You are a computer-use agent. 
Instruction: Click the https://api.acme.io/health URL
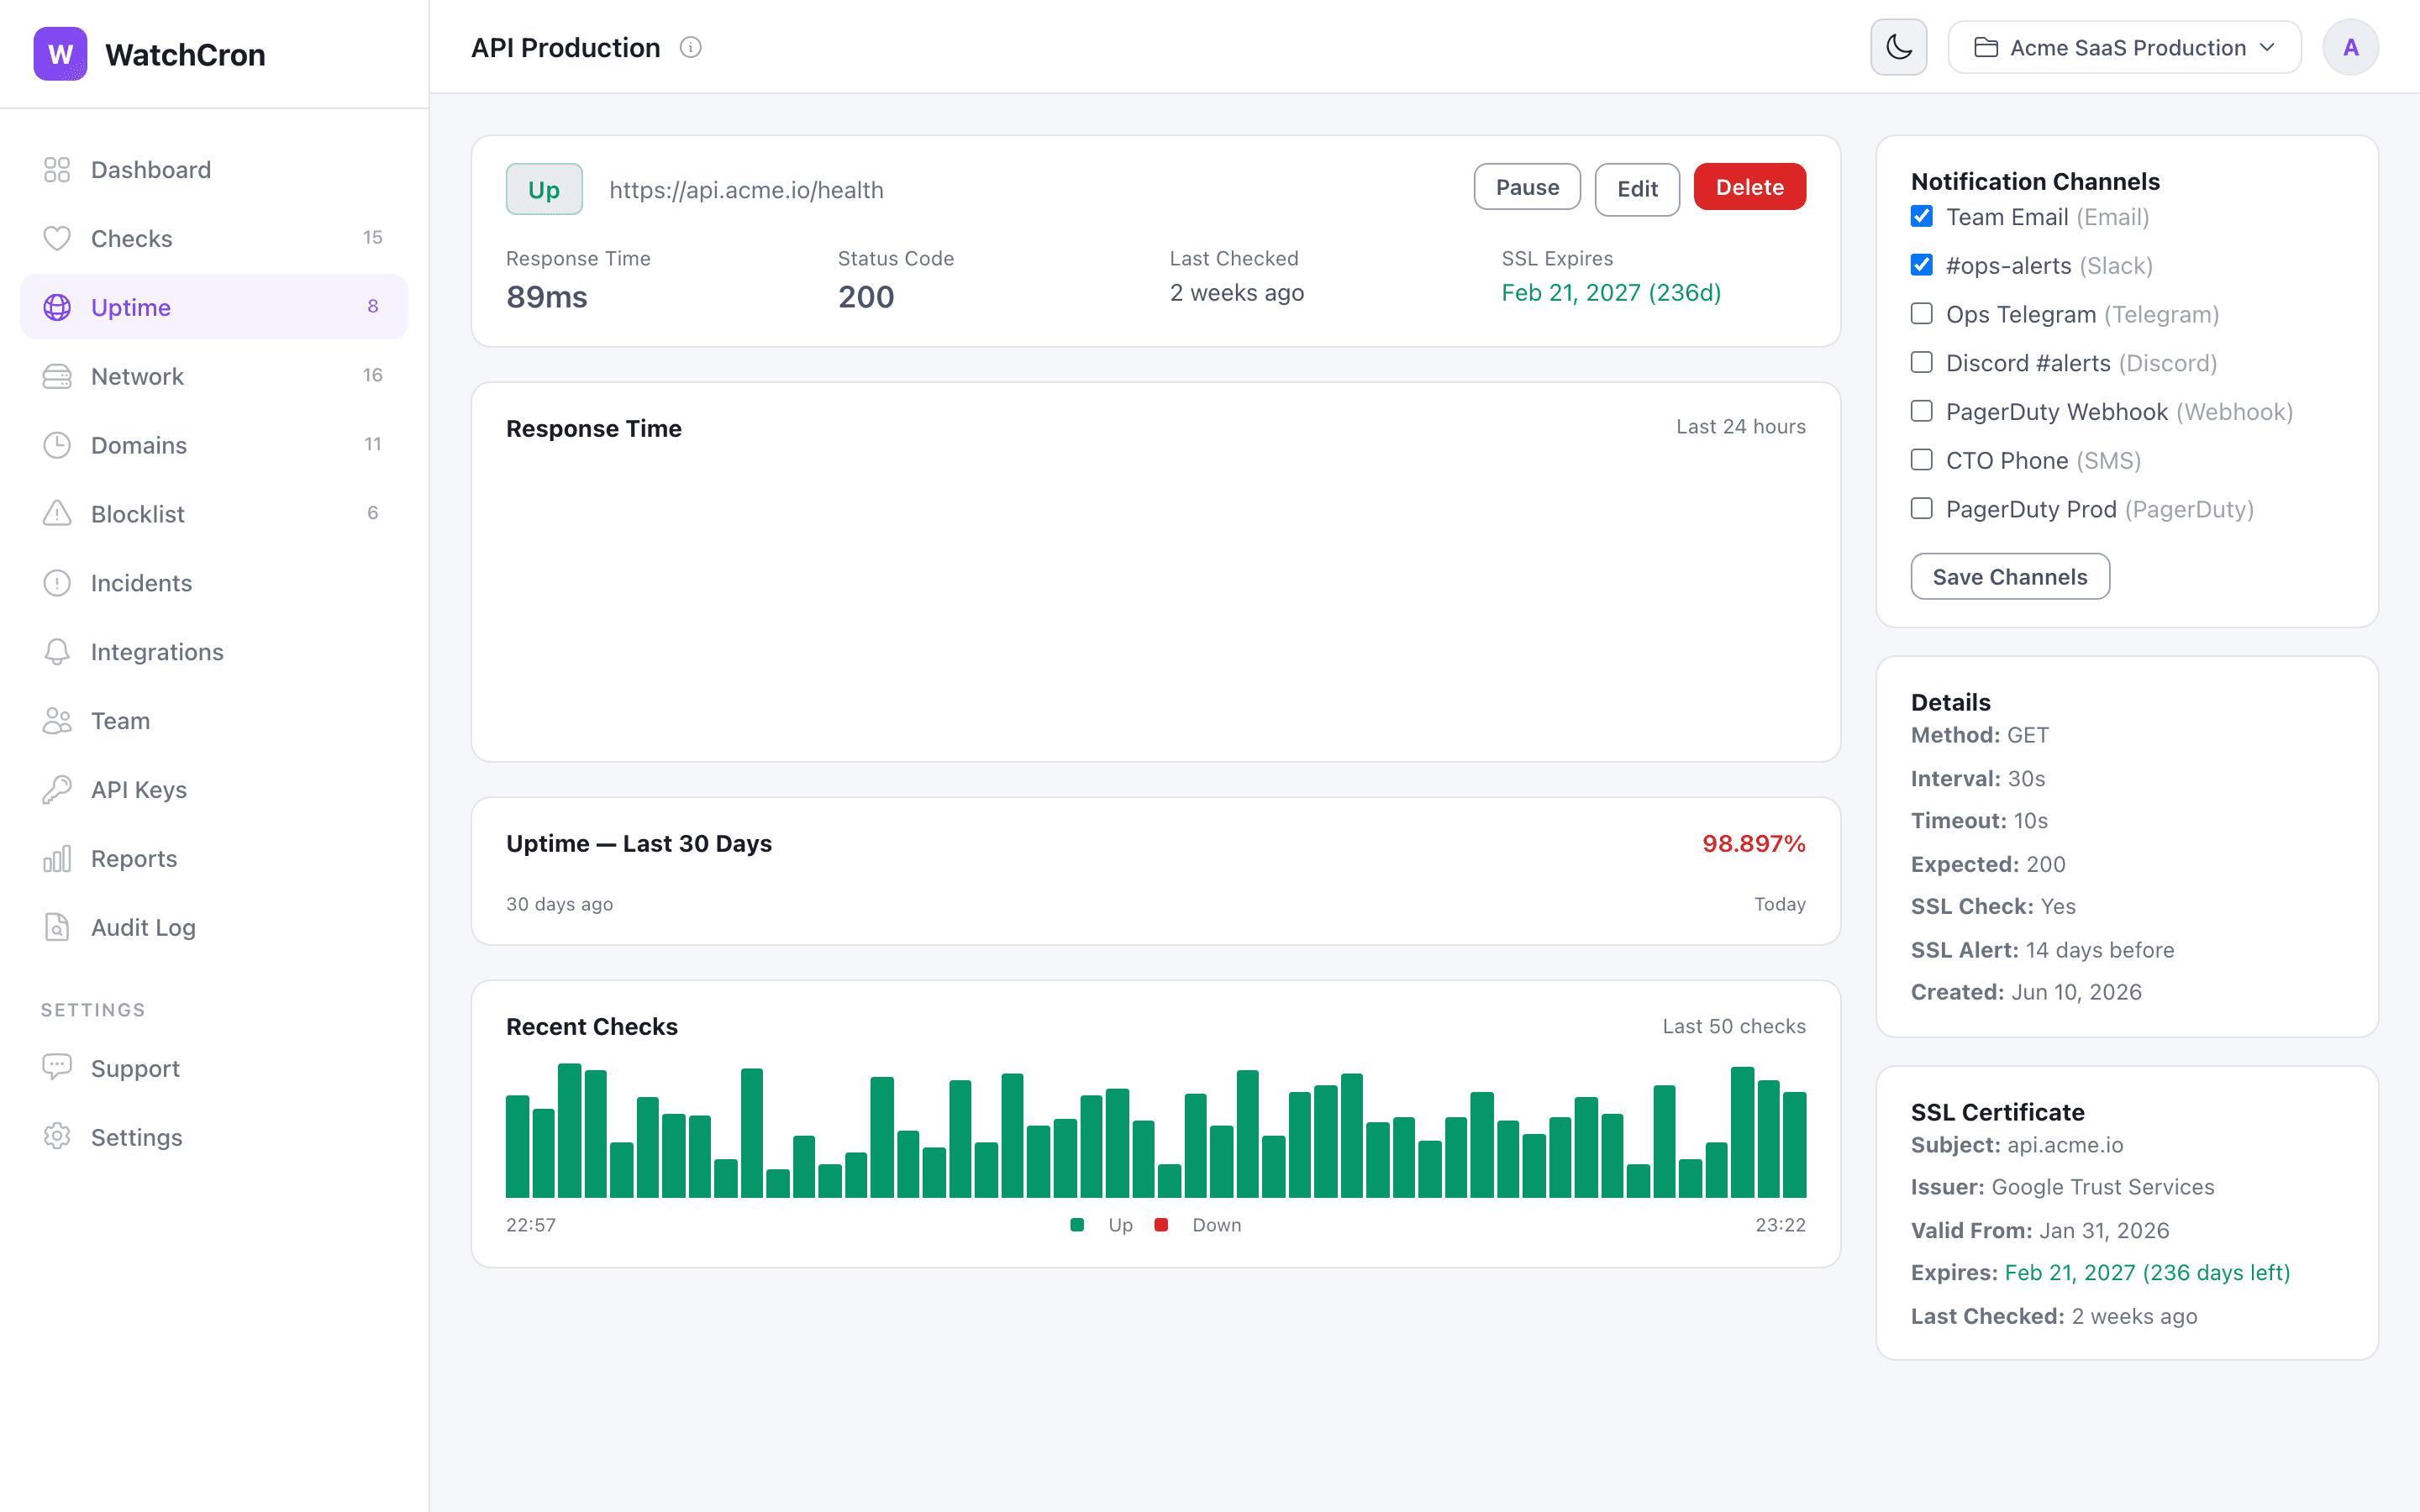point(746,190)
